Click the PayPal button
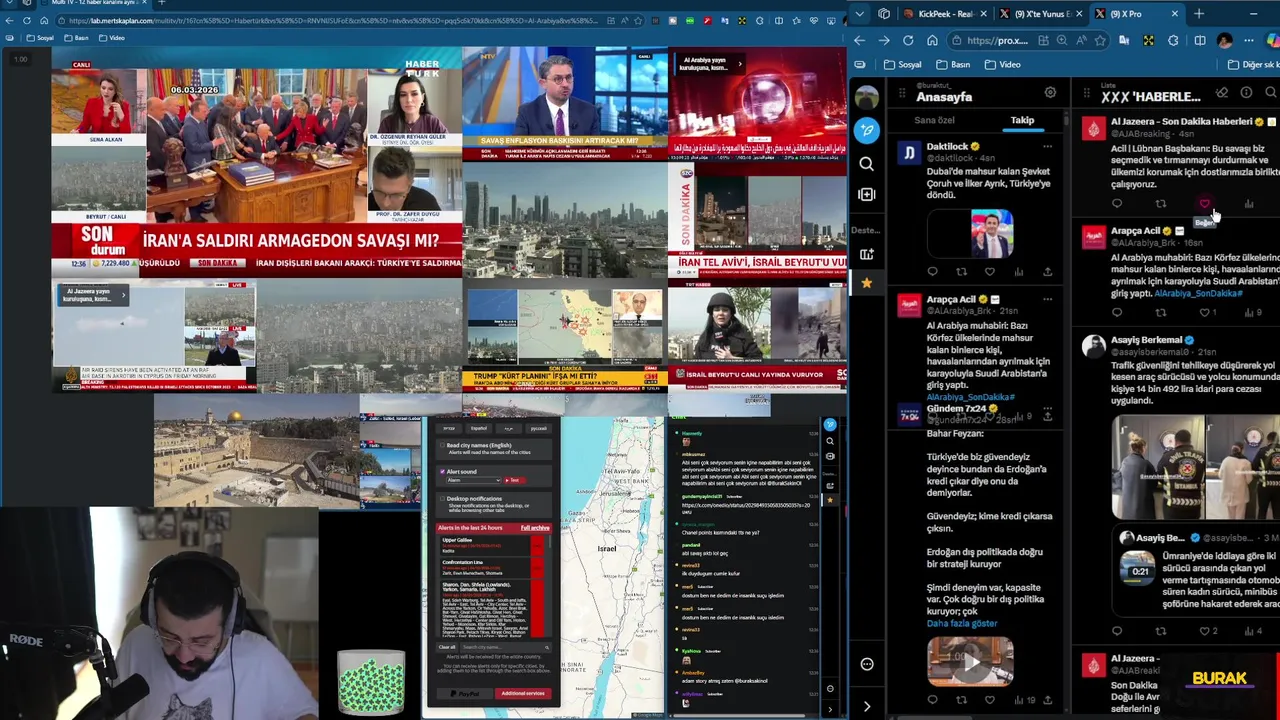 tap(464, 693)
